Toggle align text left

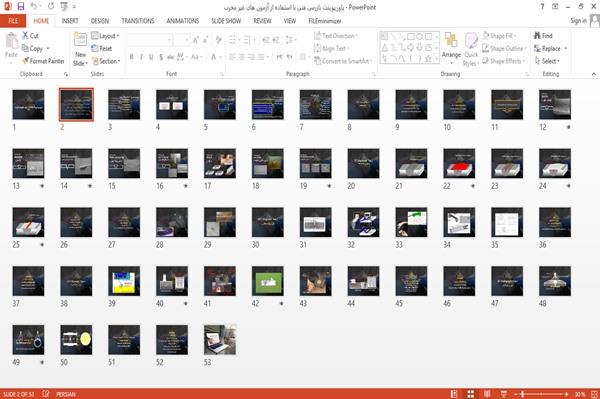(232, 57)
